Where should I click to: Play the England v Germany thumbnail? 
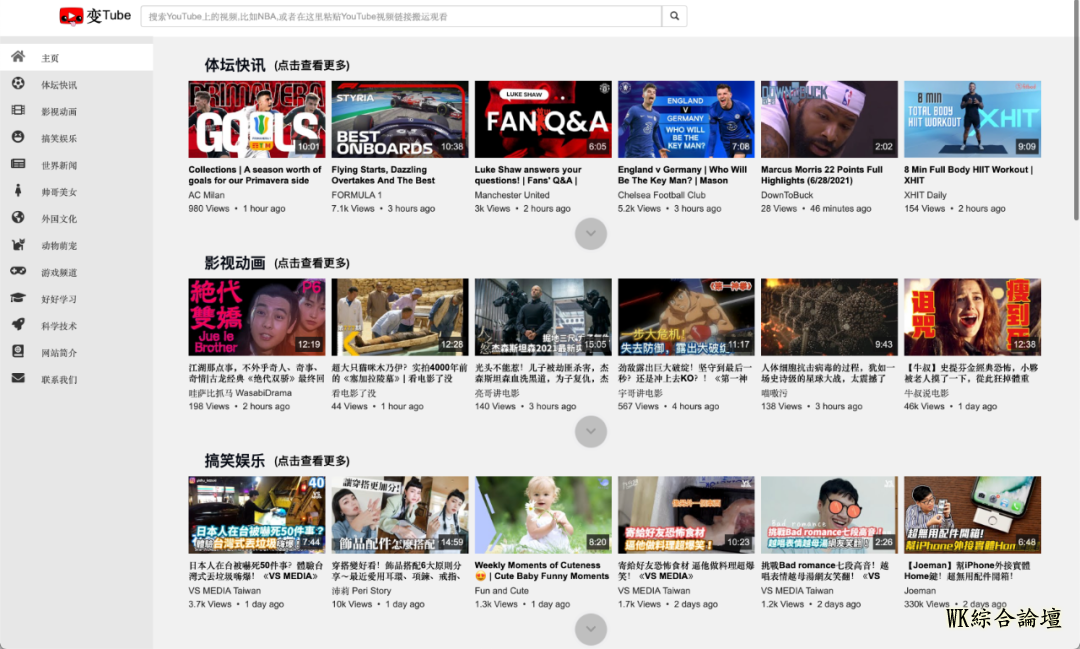[x=687, y=119]
